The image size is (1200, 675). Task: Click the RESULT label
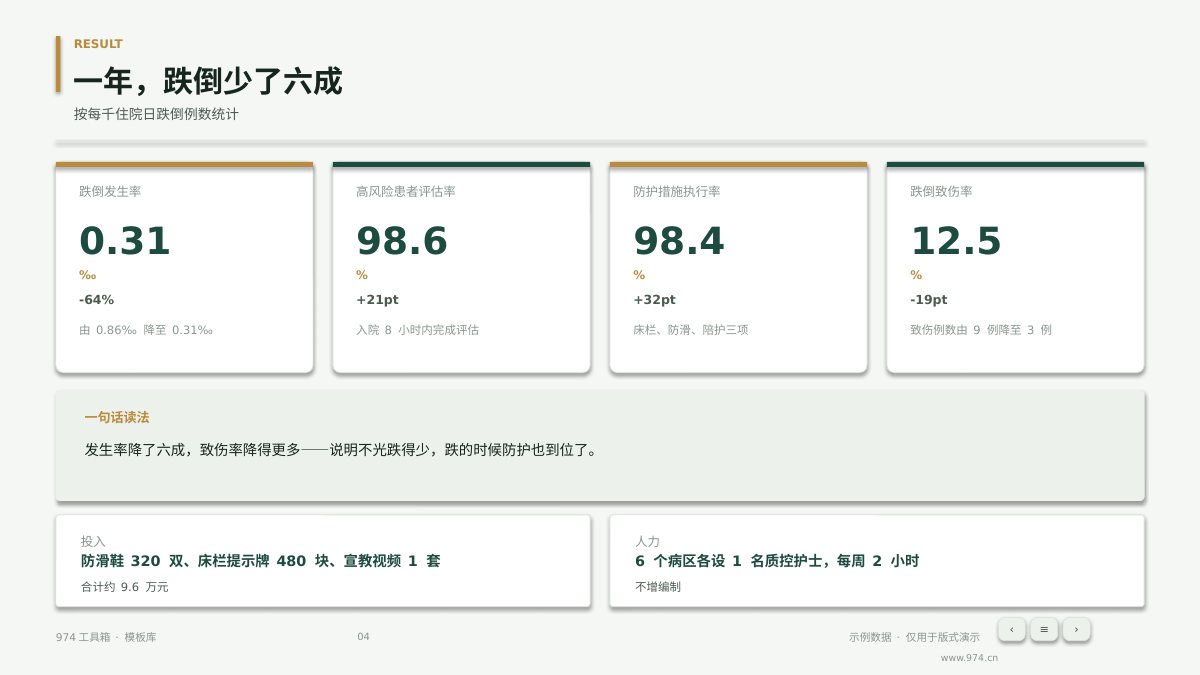click(x=98, y=44)
